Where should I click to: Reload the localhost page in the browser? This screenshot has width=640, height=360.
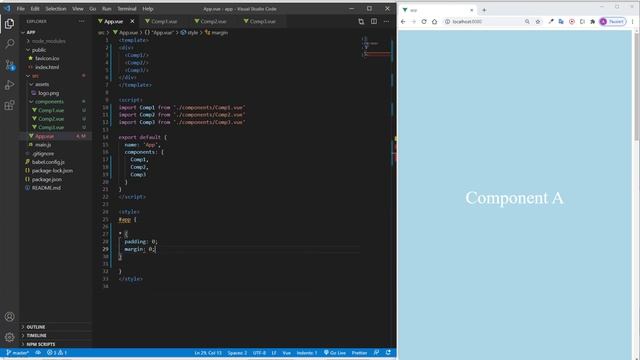click(424, 22)
